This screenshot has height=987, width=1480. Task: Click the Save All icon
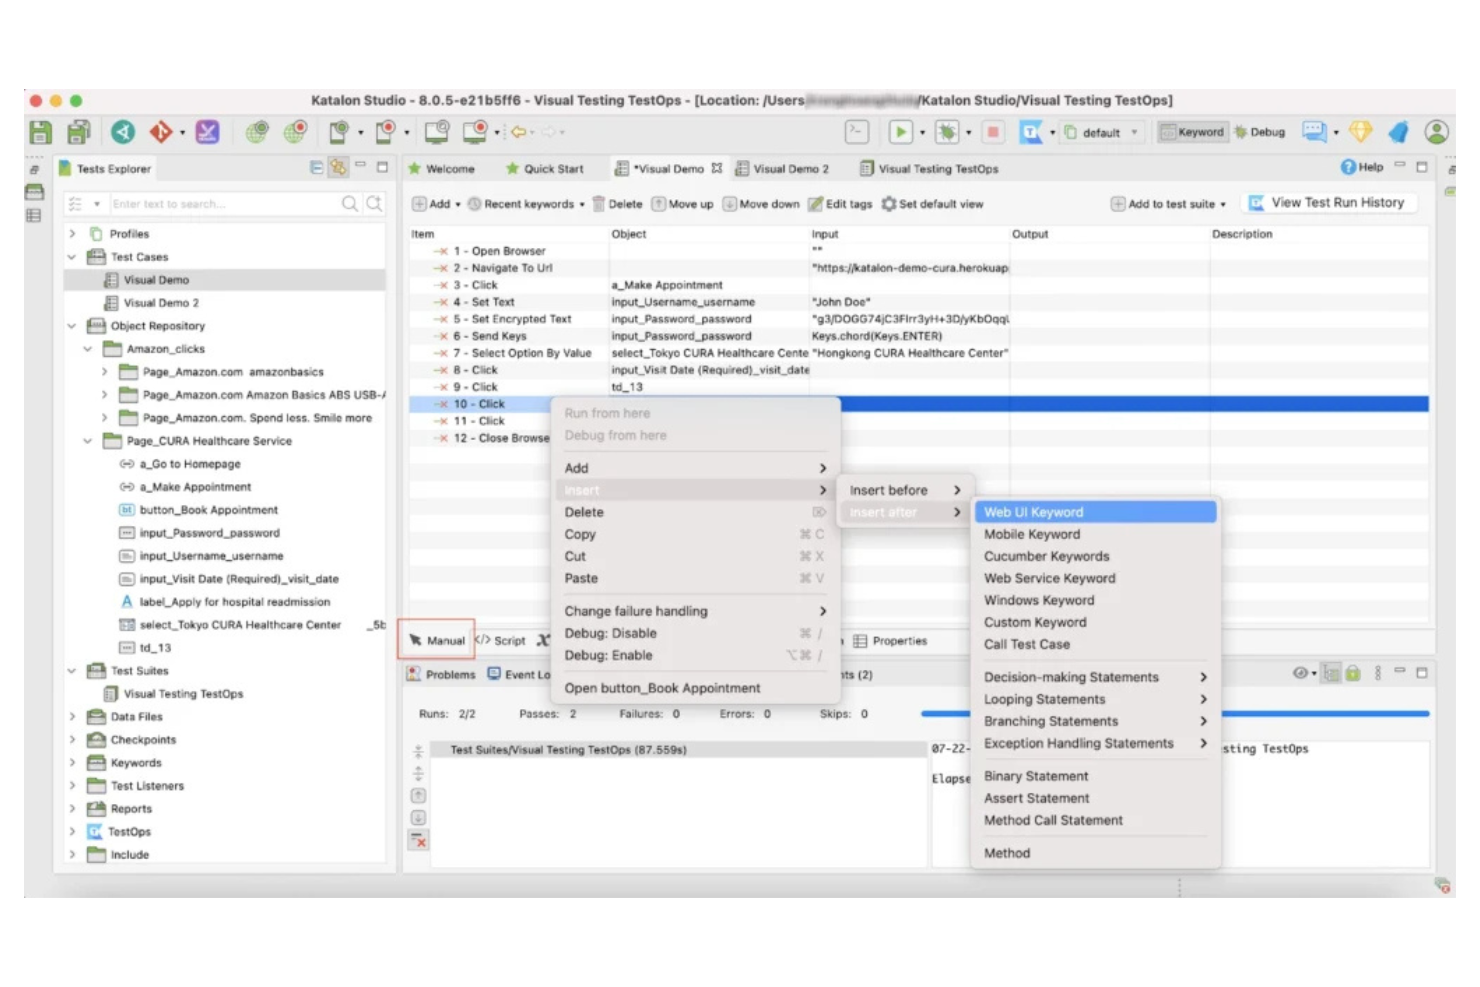tap(78, 132)
